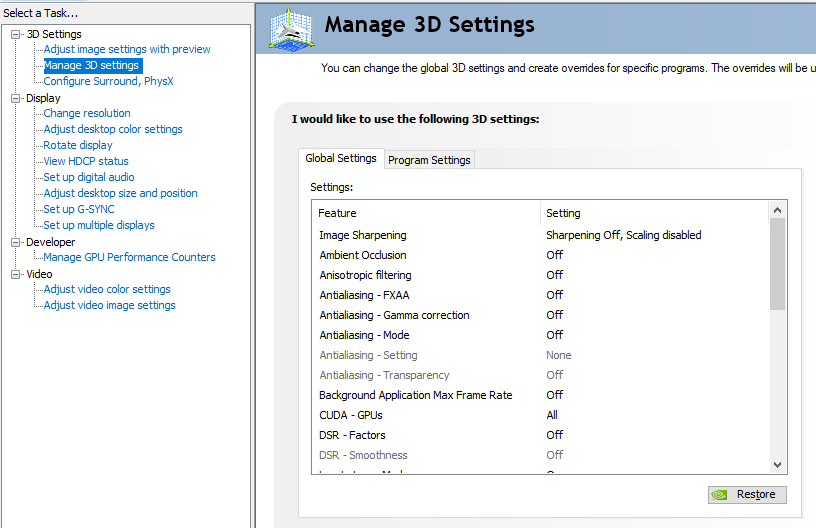Click the grayed Antialiasing - Transparency row

(x=541, y=376)
